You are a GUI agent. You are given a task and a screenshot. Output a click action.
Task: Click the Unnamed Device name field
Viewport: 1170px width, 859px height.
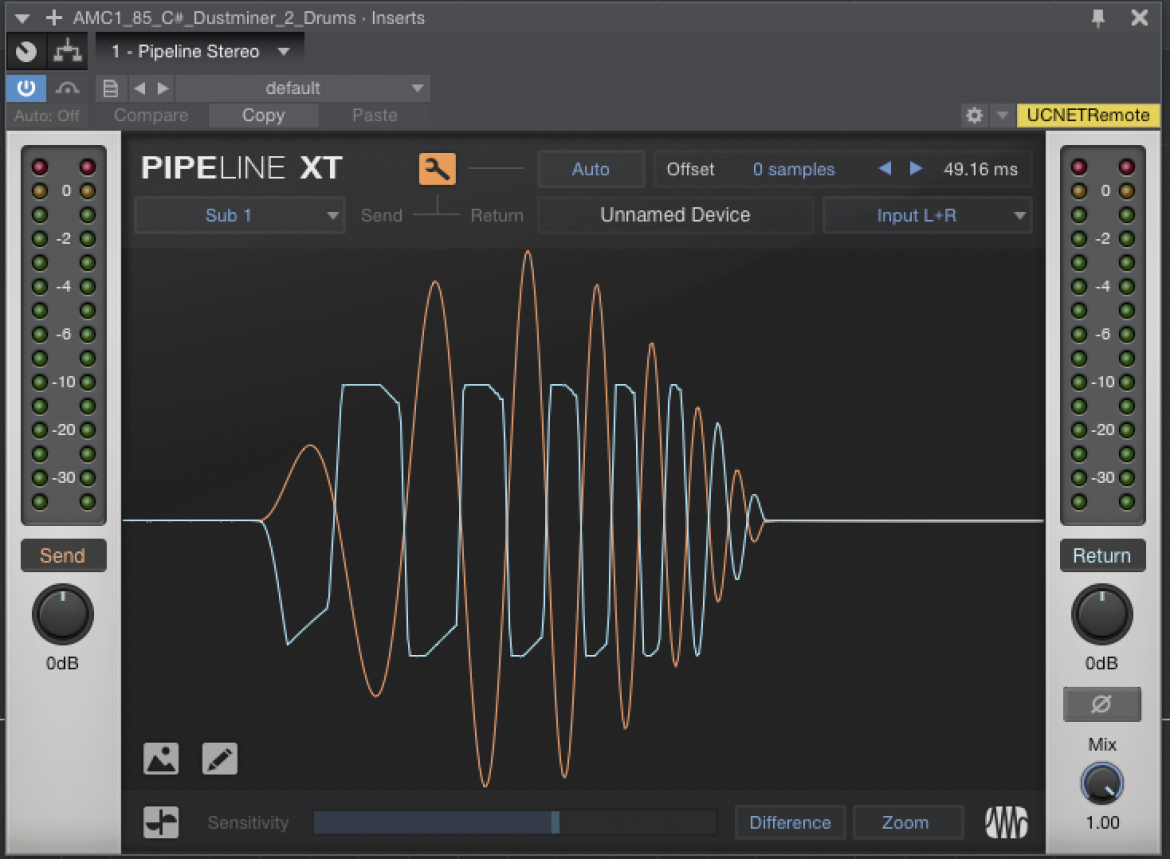tap(675, 216)
